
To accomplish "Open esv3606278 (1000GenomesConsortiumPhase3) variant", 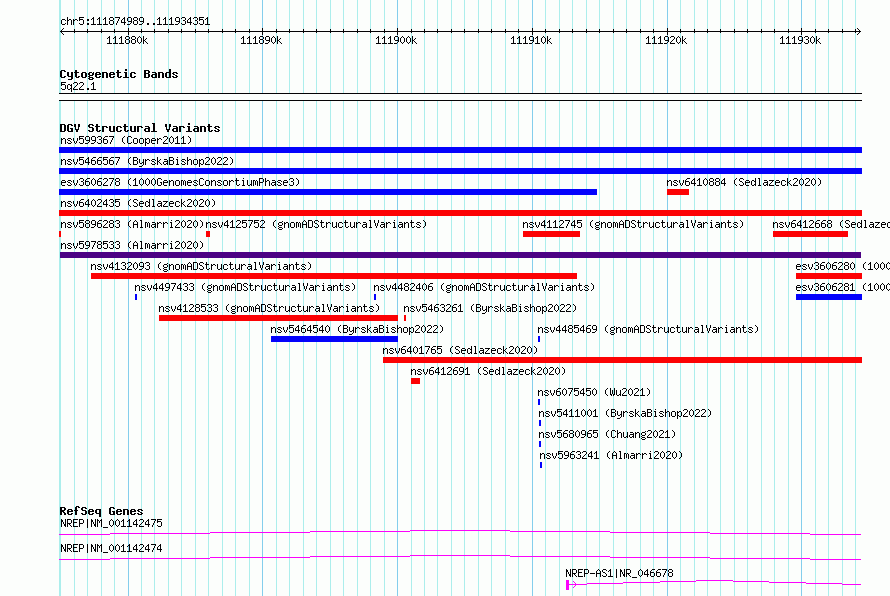I will (x=180, y=182).
